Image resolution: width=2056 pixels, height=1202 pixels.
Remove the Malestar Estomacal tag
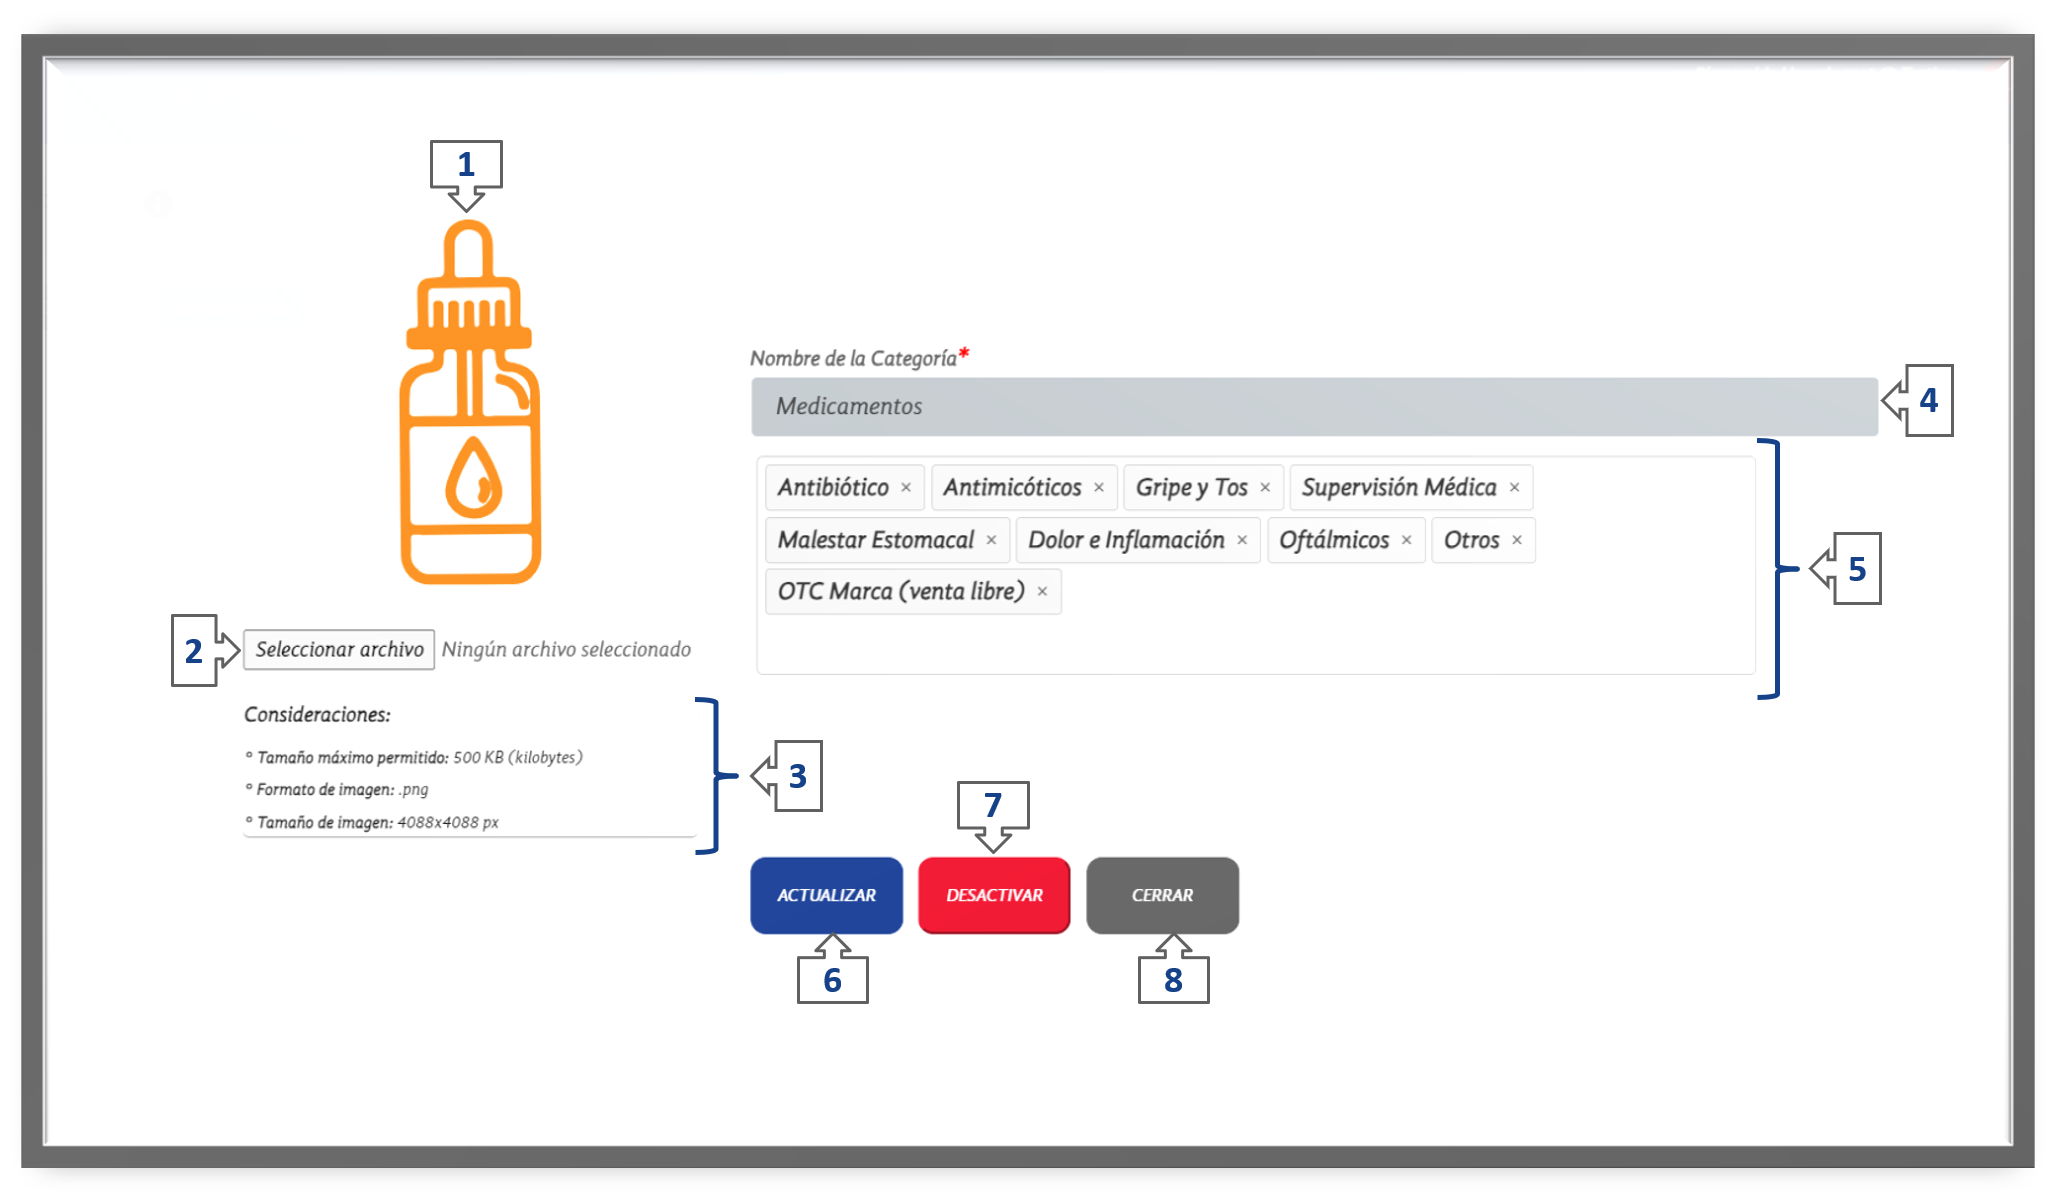pyautogui.click(x=992, y=540)
